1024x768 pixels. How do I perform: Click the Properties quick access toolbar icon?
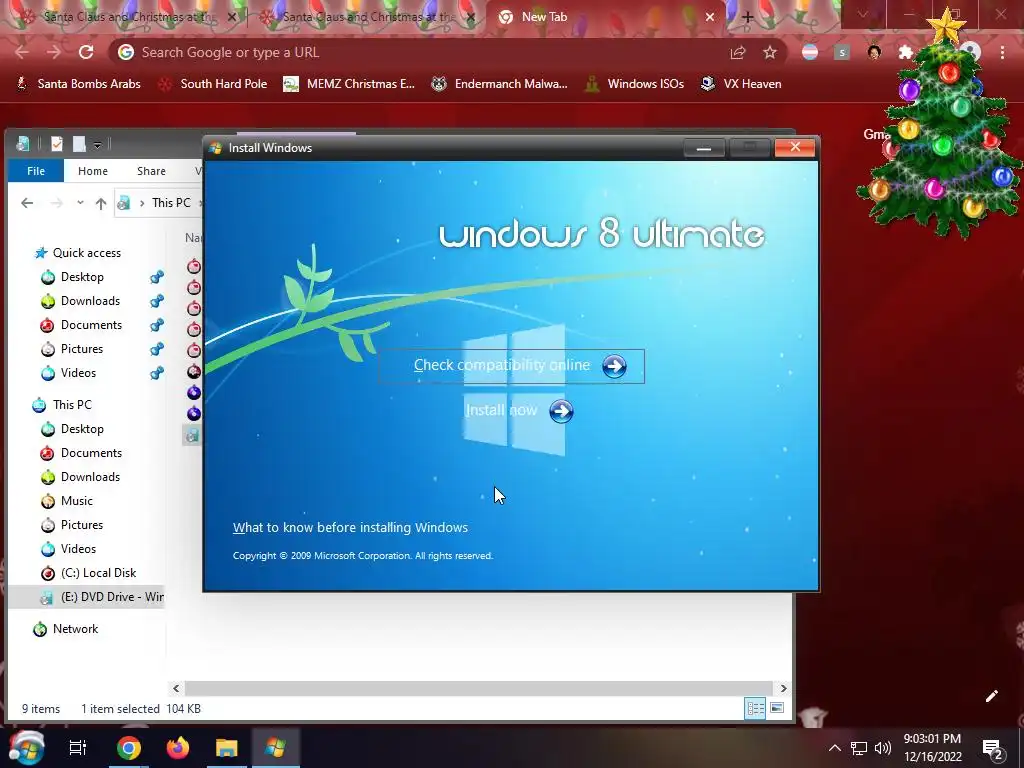57,144
